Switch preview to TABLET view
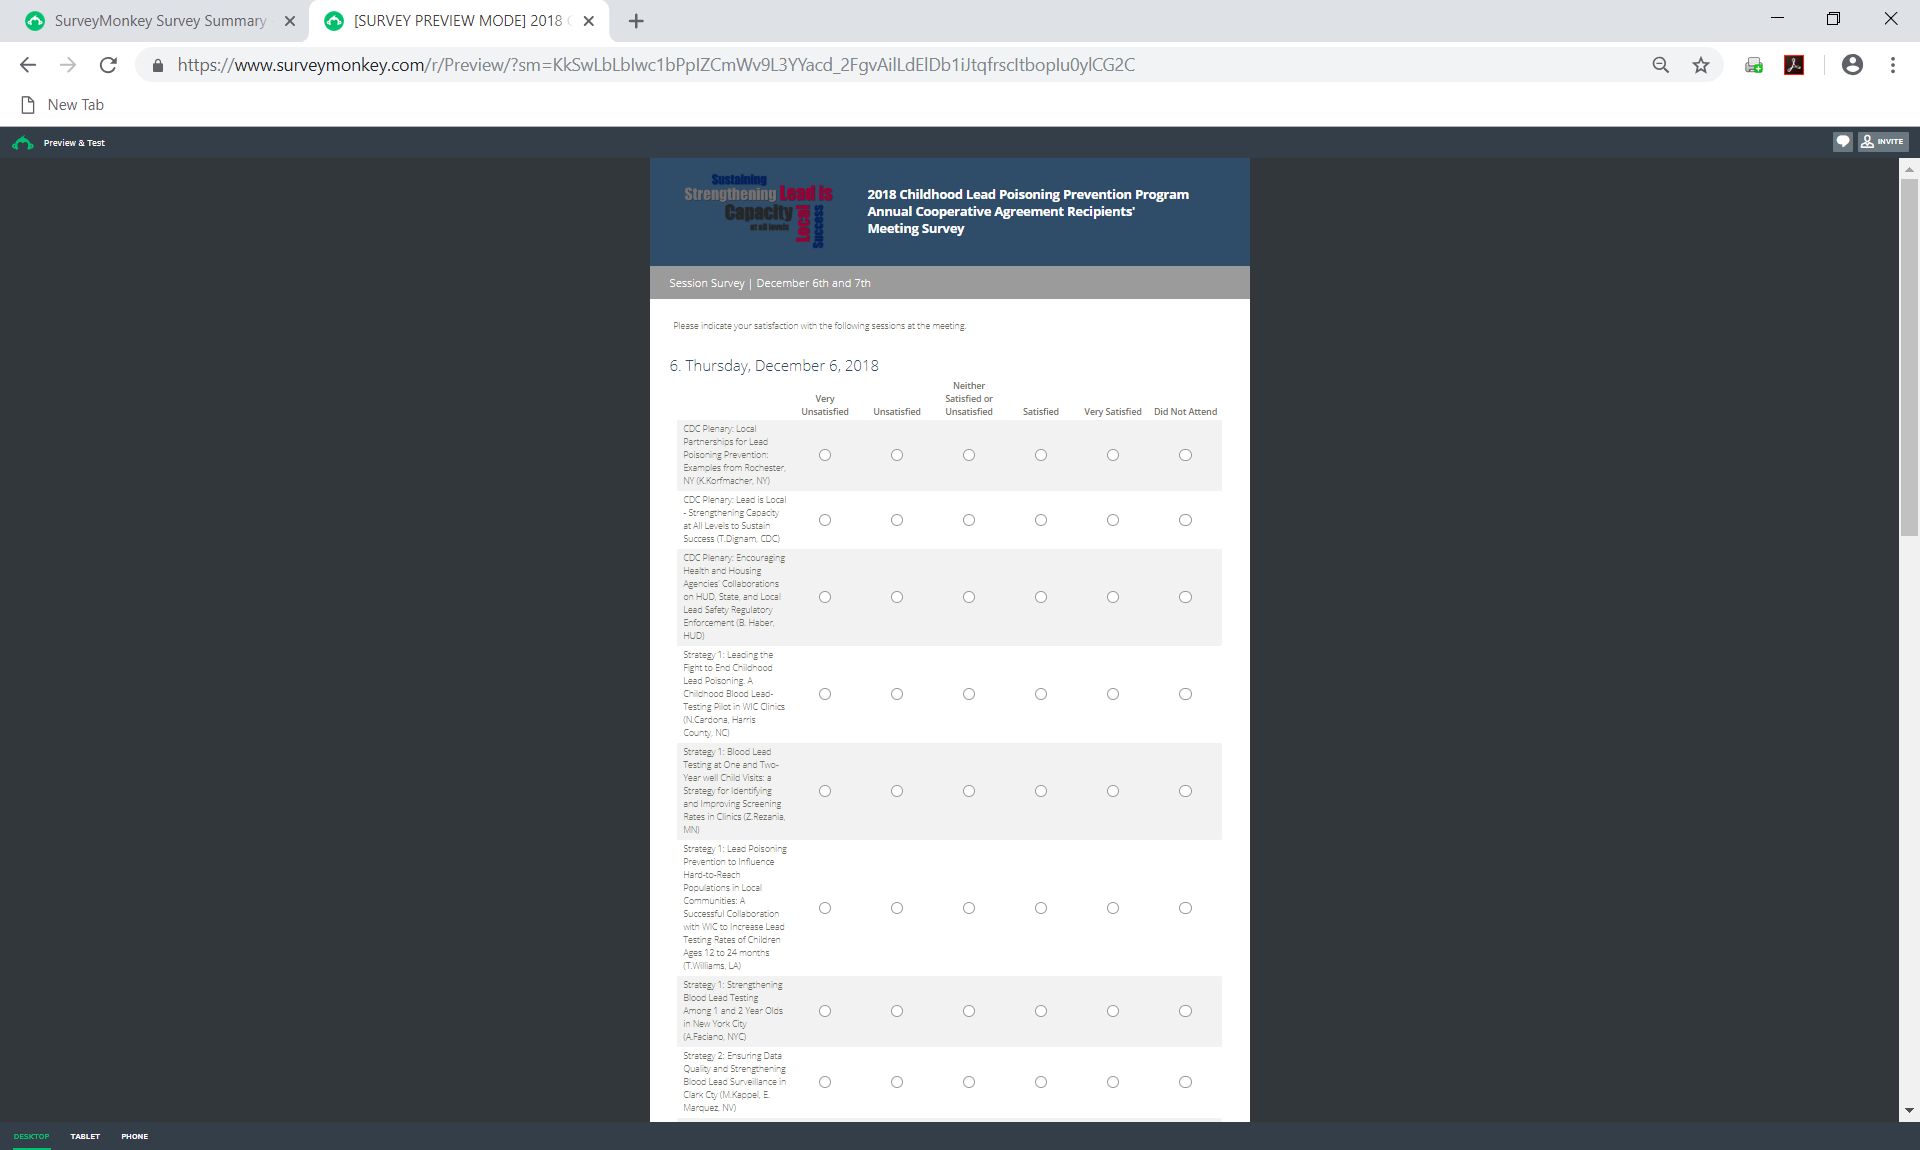 tap(85, 1136)
